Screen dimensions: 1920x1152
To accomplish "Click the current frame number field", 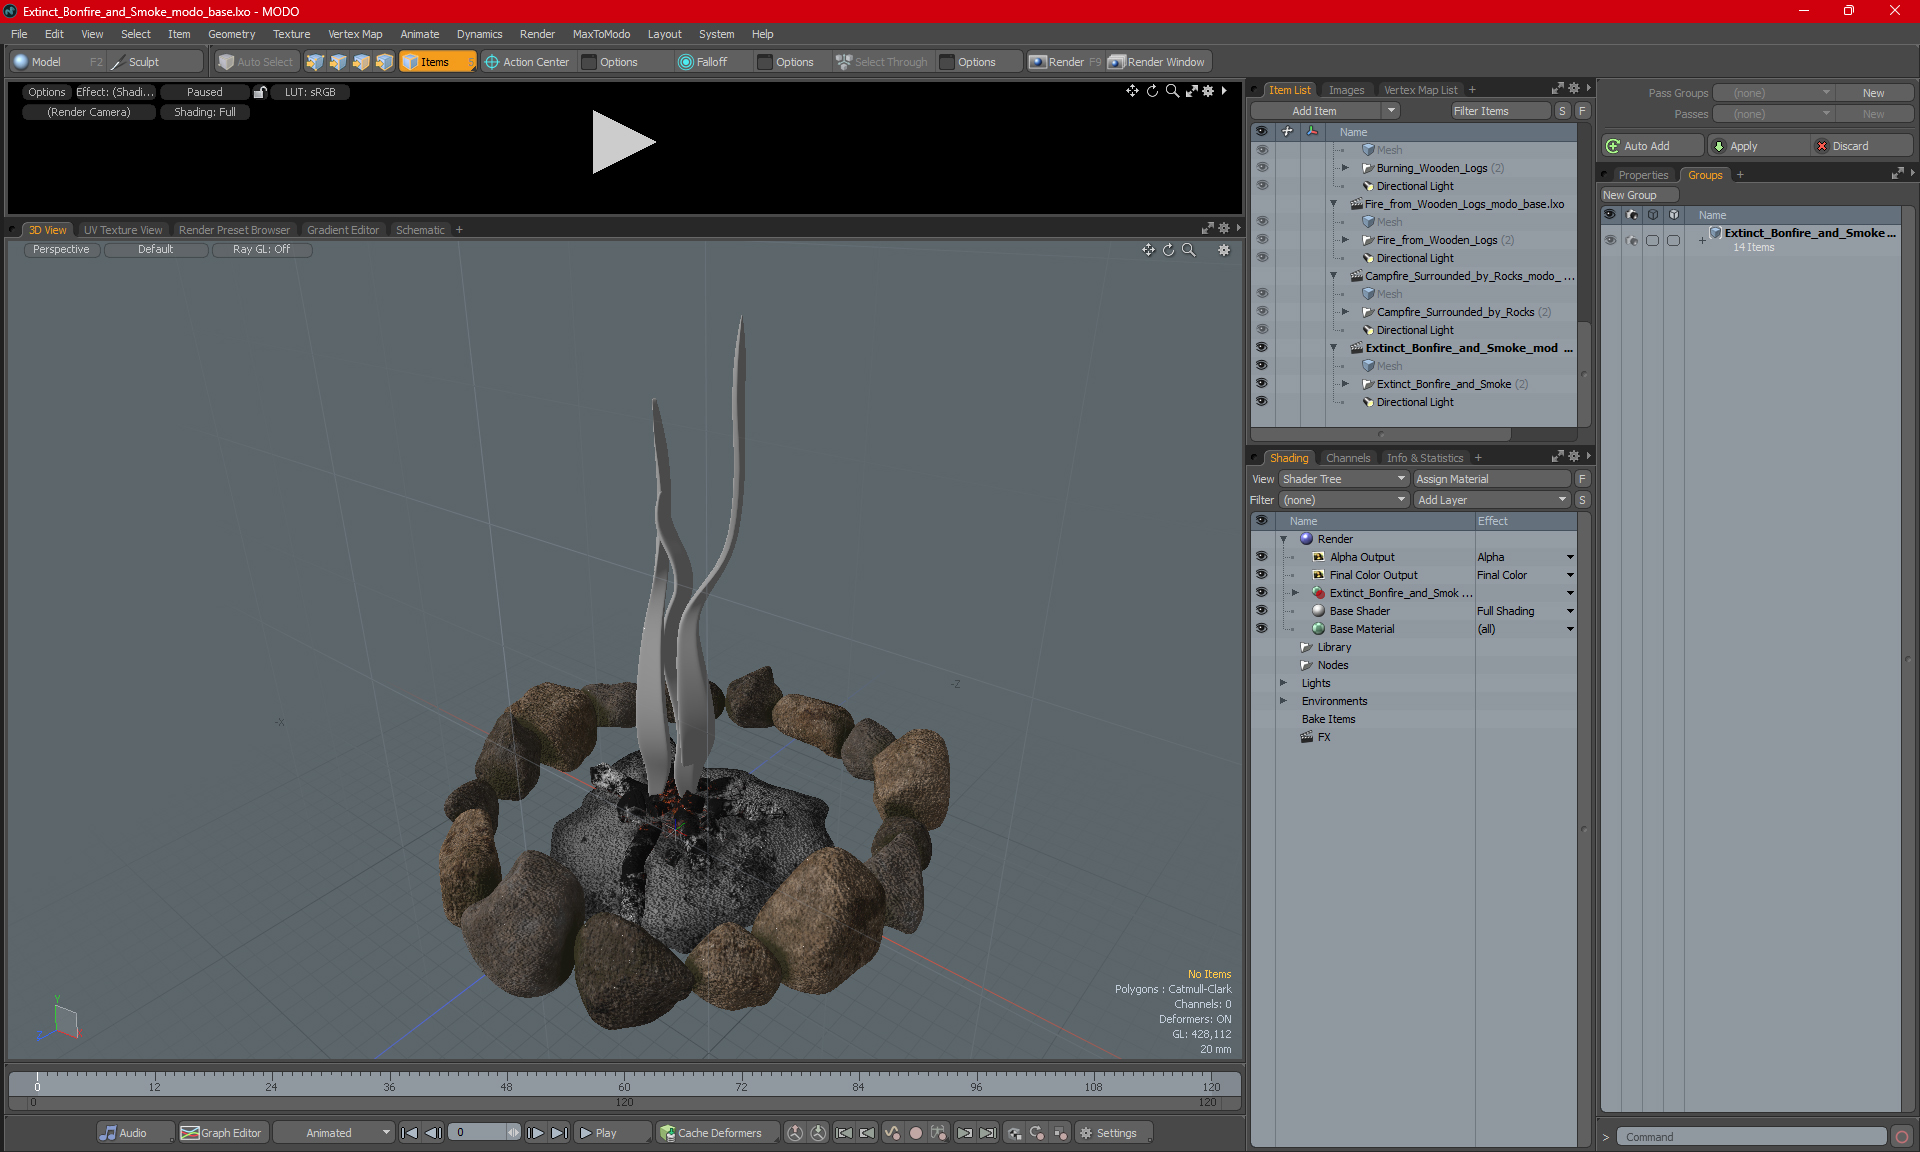I will pos(479,1133).
